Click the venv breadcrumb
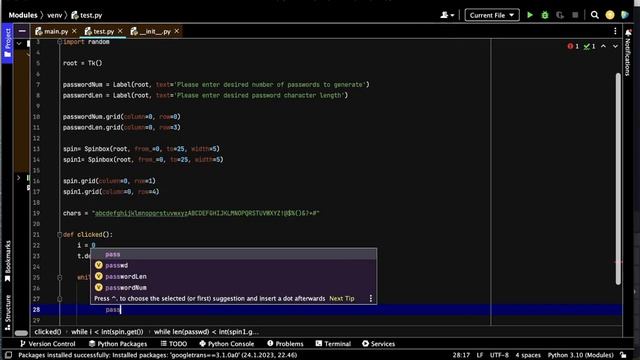Screen dimensions: 640x360 (54, 15)
